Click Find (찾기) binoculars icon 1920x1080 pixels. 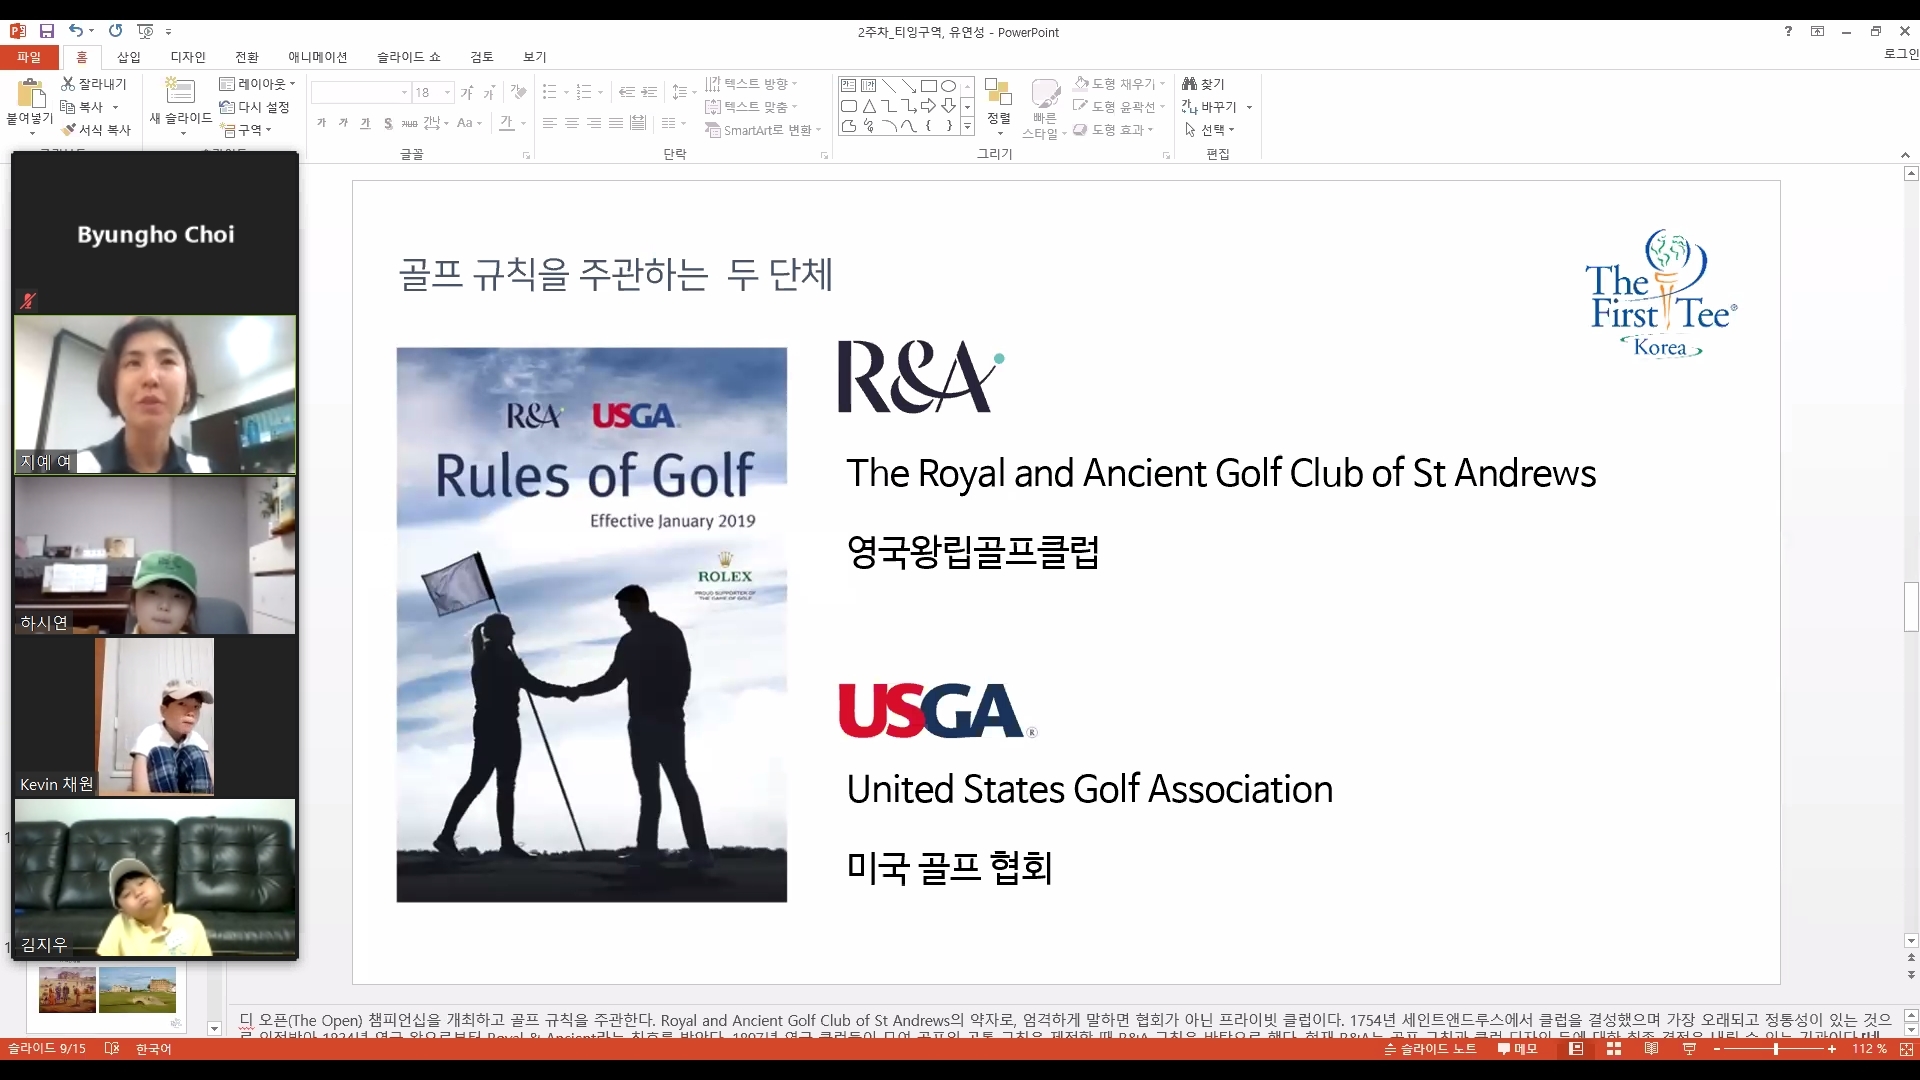pos(1189,84)
